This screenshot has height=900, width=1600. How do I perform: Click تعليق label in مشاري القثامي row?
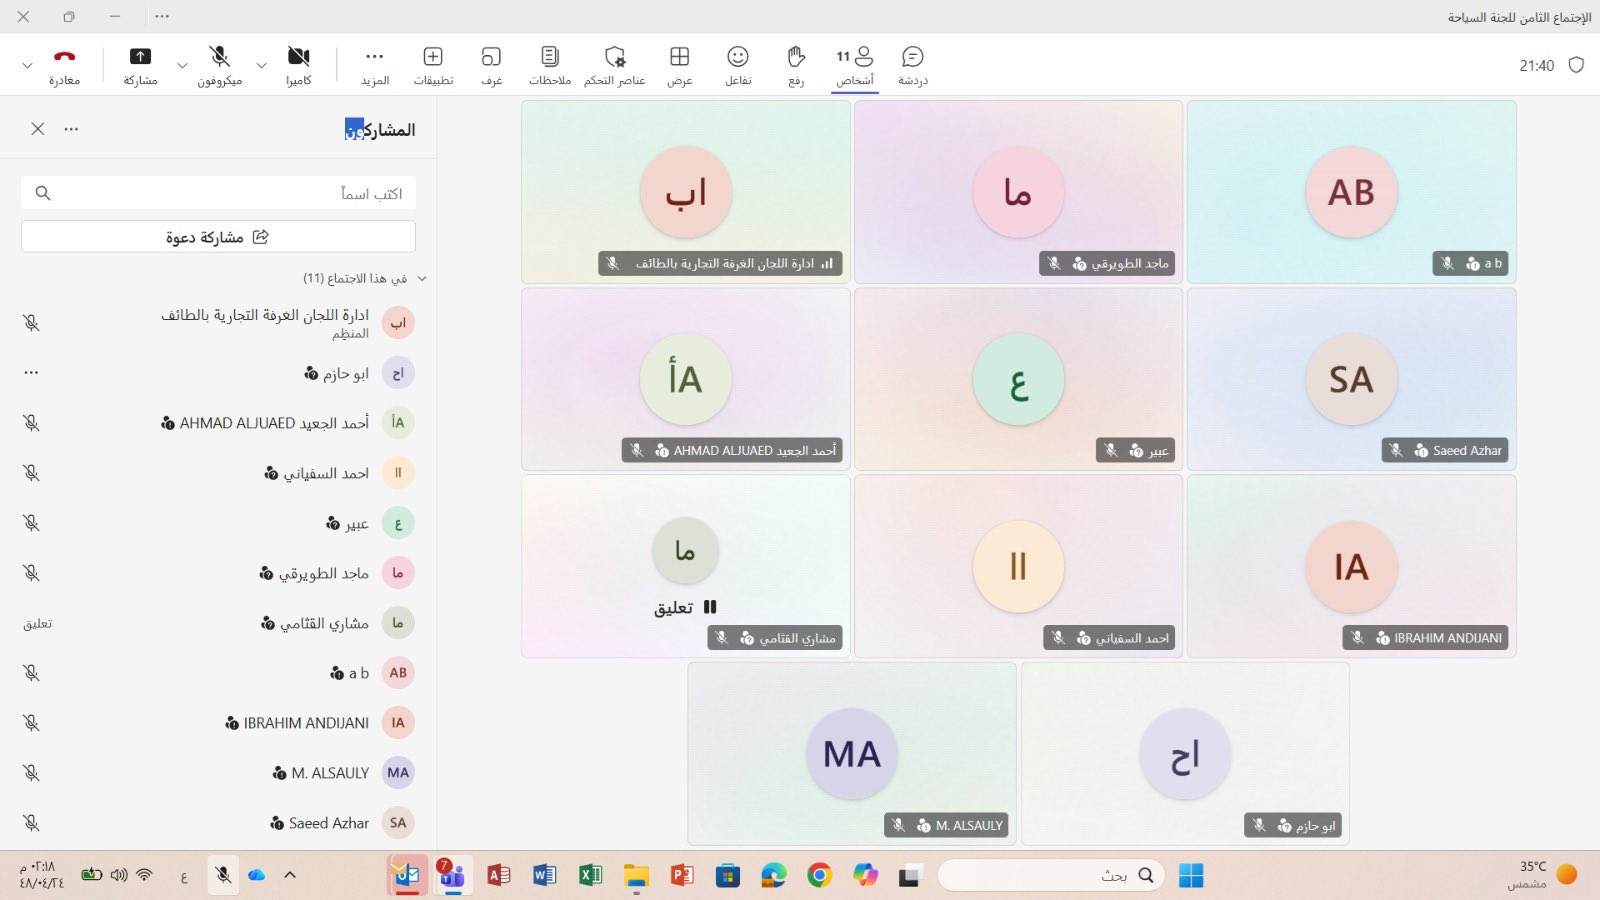pyautogui.click(x=37, y=623)
